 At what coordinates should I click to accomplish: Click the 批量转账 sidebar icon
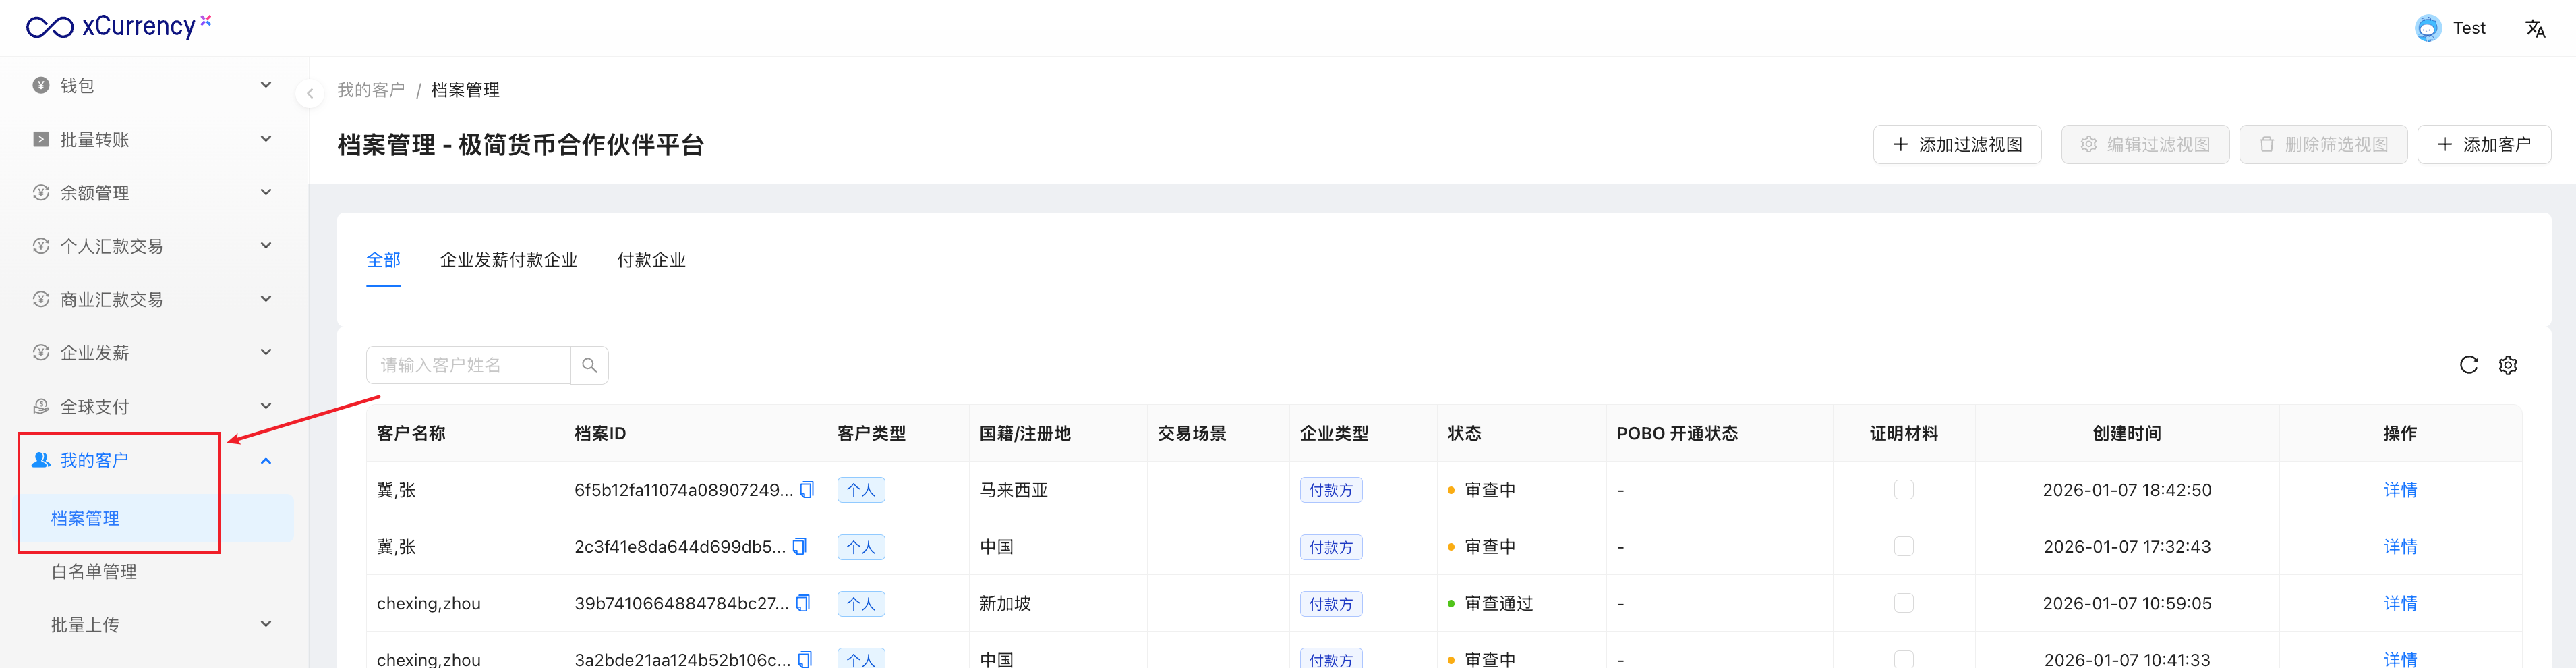pos(41,139)
